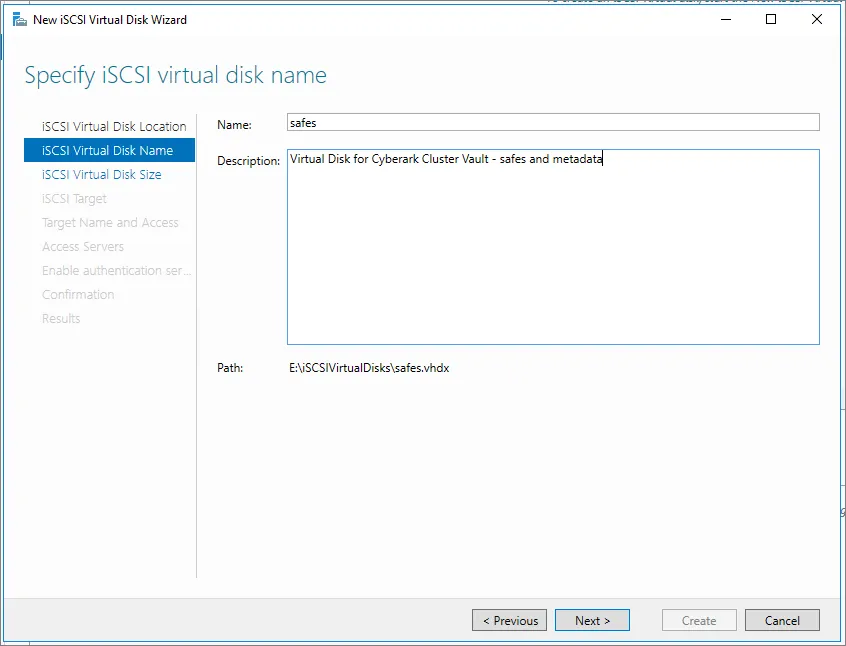Screen dimensions: 846x646
Task: Close the wizard with the X button
Action: tap(817, 19)
